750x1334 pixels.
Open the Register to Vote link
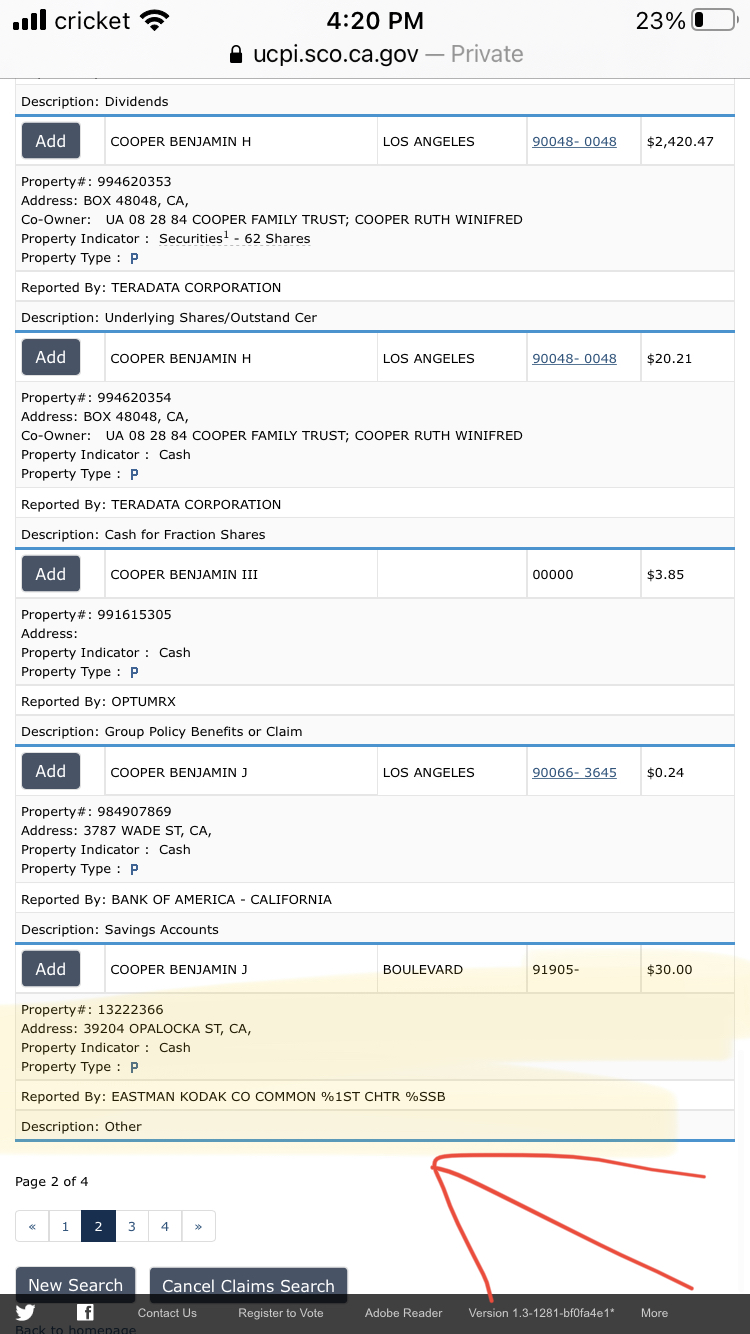click(x=281, y=1313)
